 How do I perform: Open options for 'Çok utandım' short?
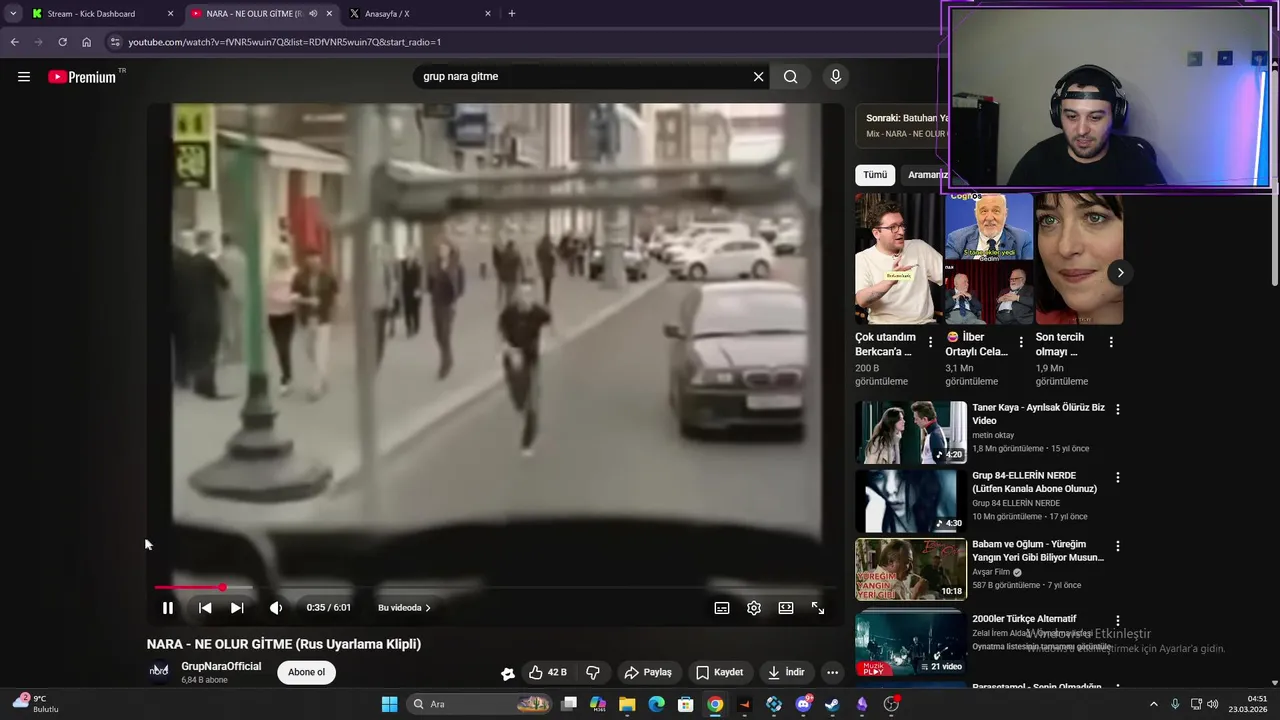(930, 342)
